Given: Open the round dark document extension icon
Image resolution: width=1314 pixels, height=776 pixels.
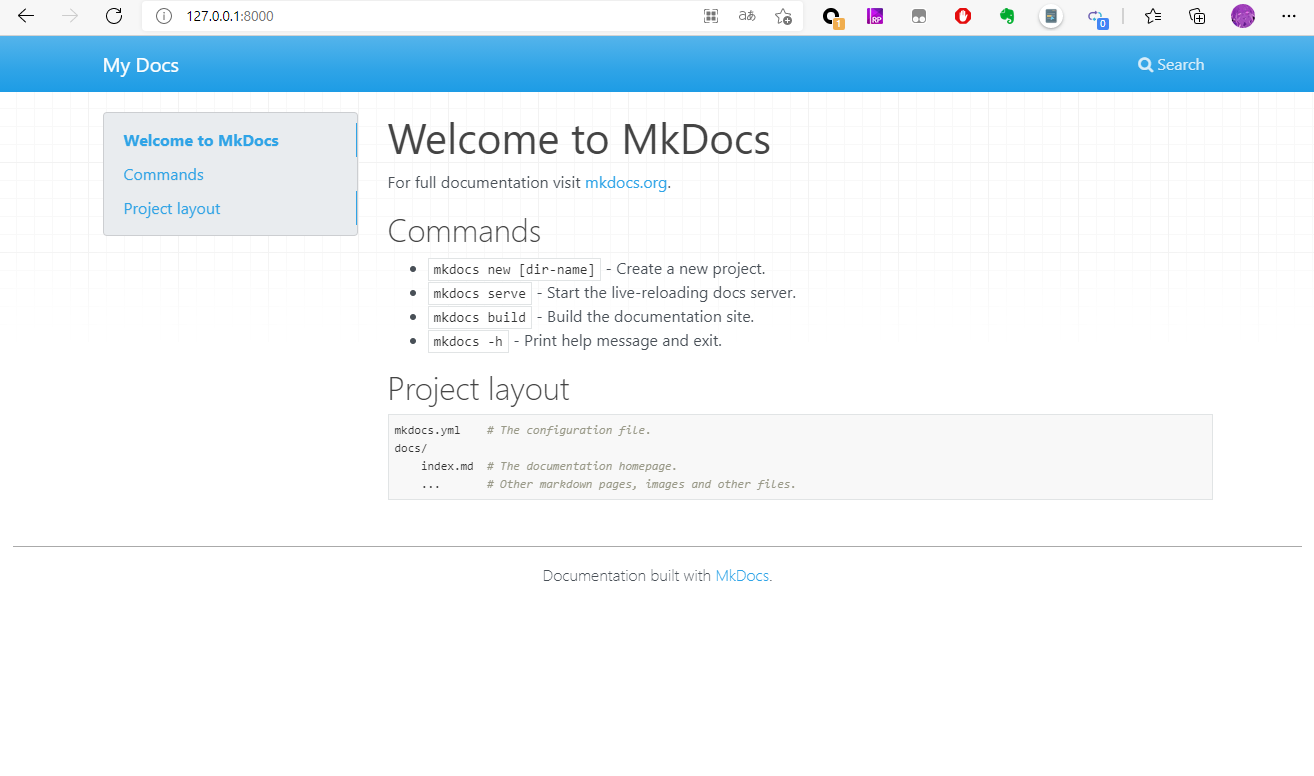Looking at the screenshot, I should [1051, 16].
